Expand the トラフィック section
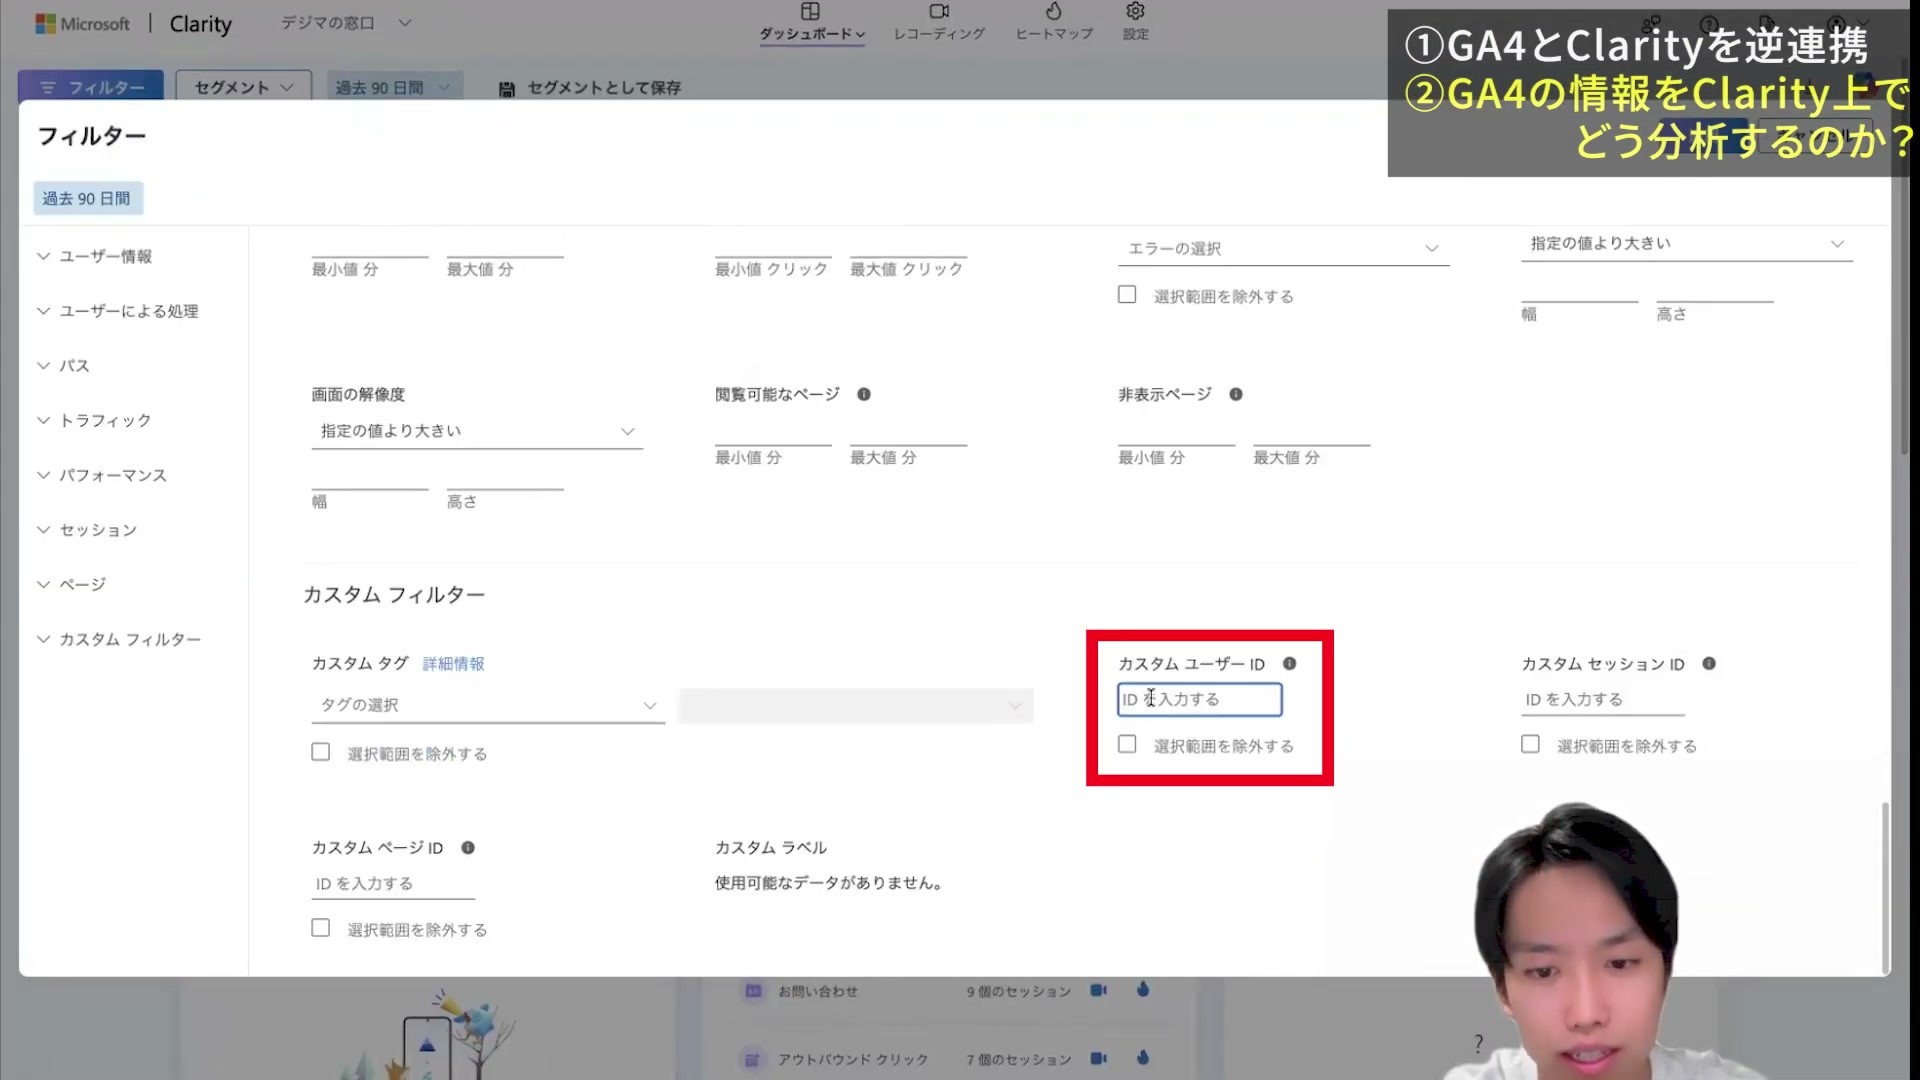Image resolution: width=1920 pixels, height=1080 pixels. [x=95, y=420]
